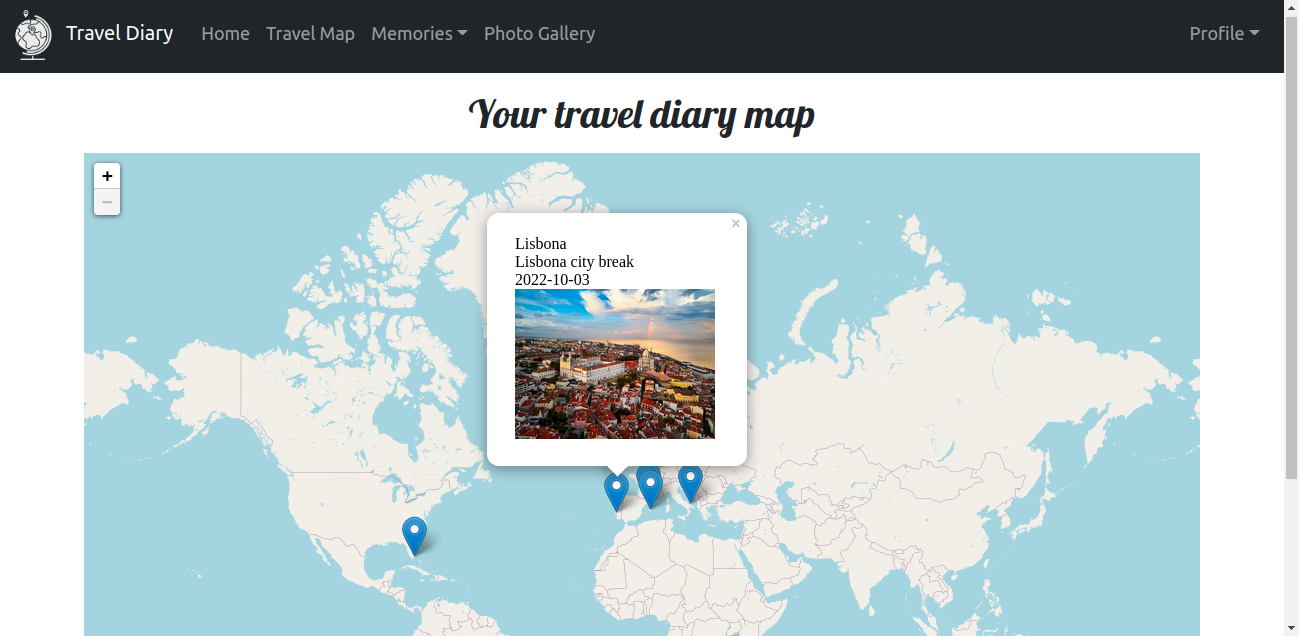Viewport: 1299px width, 636px height.
Task: Click the Travel Diary brand link
Action: click(x=119, y=32)
